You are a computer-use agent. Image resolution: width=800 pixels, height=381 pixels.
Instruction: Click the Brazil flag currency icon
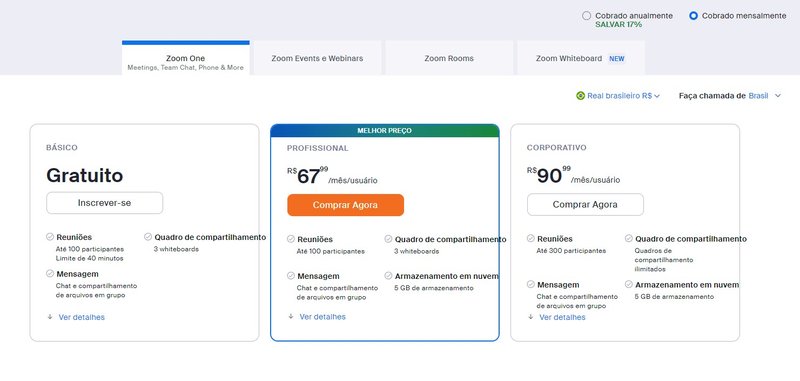[x=580, y=95]
